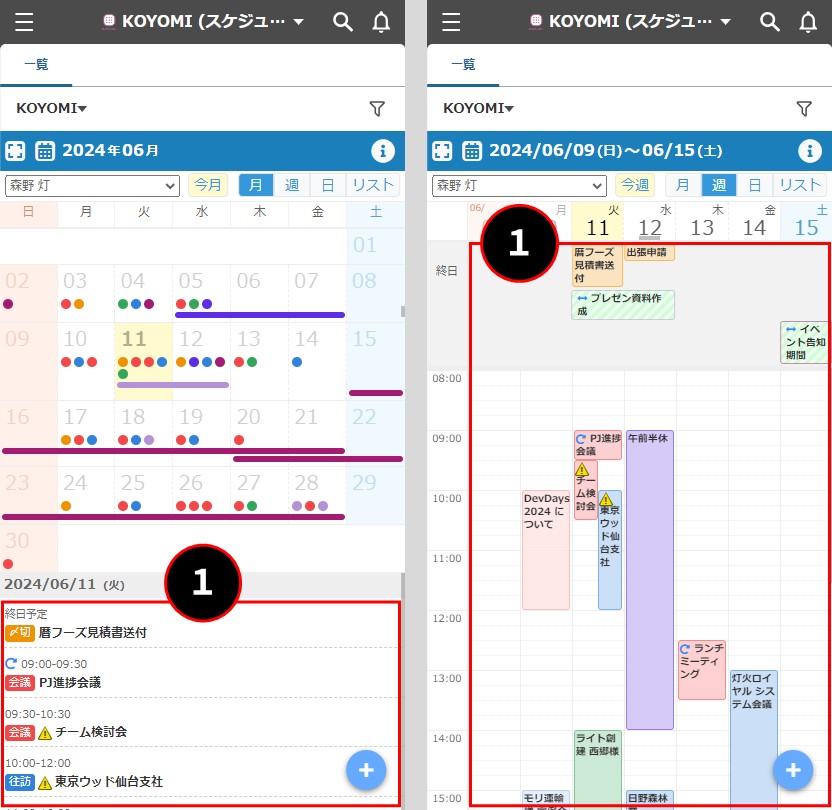Click the filter funnel icon in the week-view panel
This screenshot has width=832, height=810.
pos(803,109)
